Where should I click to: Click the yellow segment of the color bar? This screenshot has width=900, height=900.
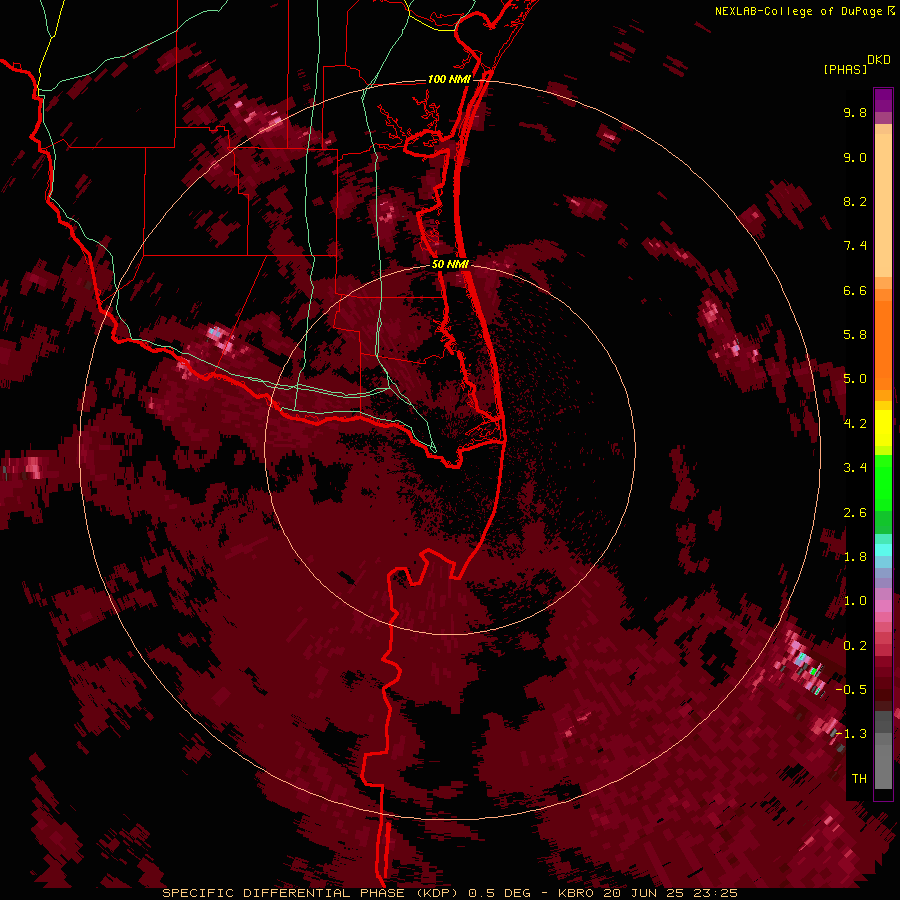coord(883,427)
